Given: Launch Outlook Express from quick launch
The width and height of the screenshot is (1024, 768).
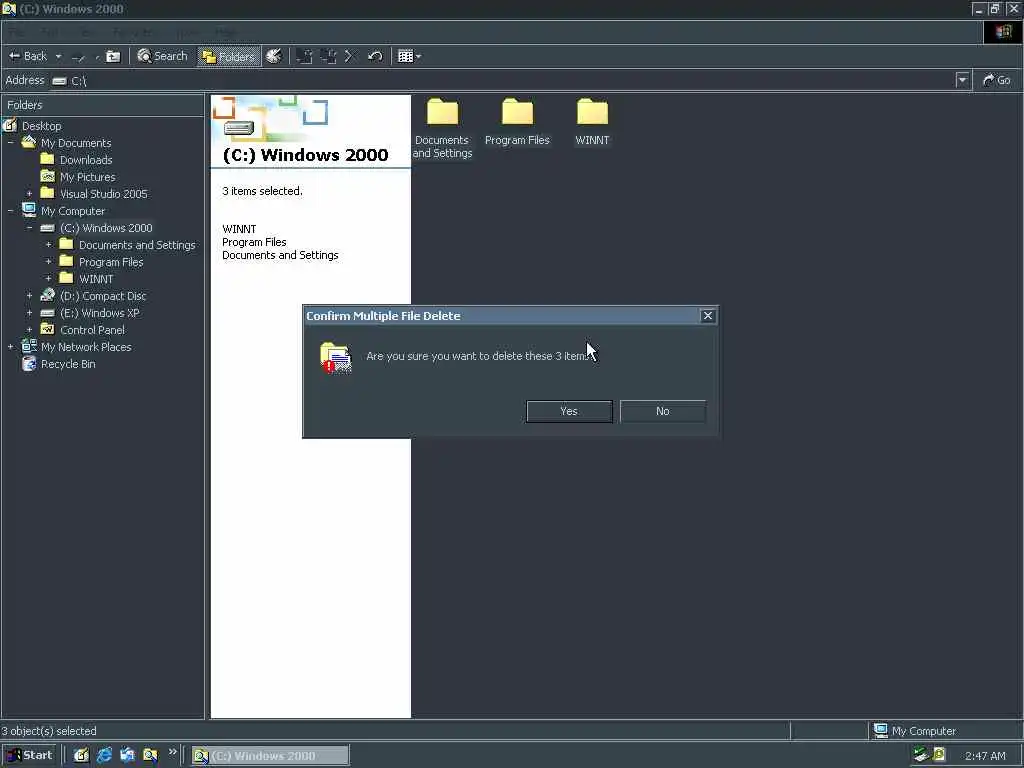Looking at the screenshot, I should 127,756.
